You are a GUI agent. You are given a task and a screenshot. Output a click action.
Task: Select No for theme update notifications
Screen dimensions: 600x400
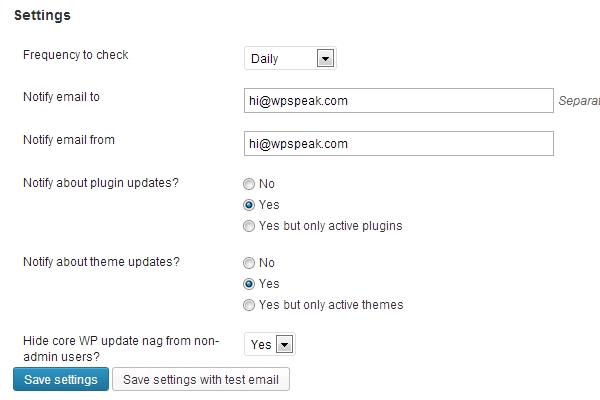click(x=249, y=263)
